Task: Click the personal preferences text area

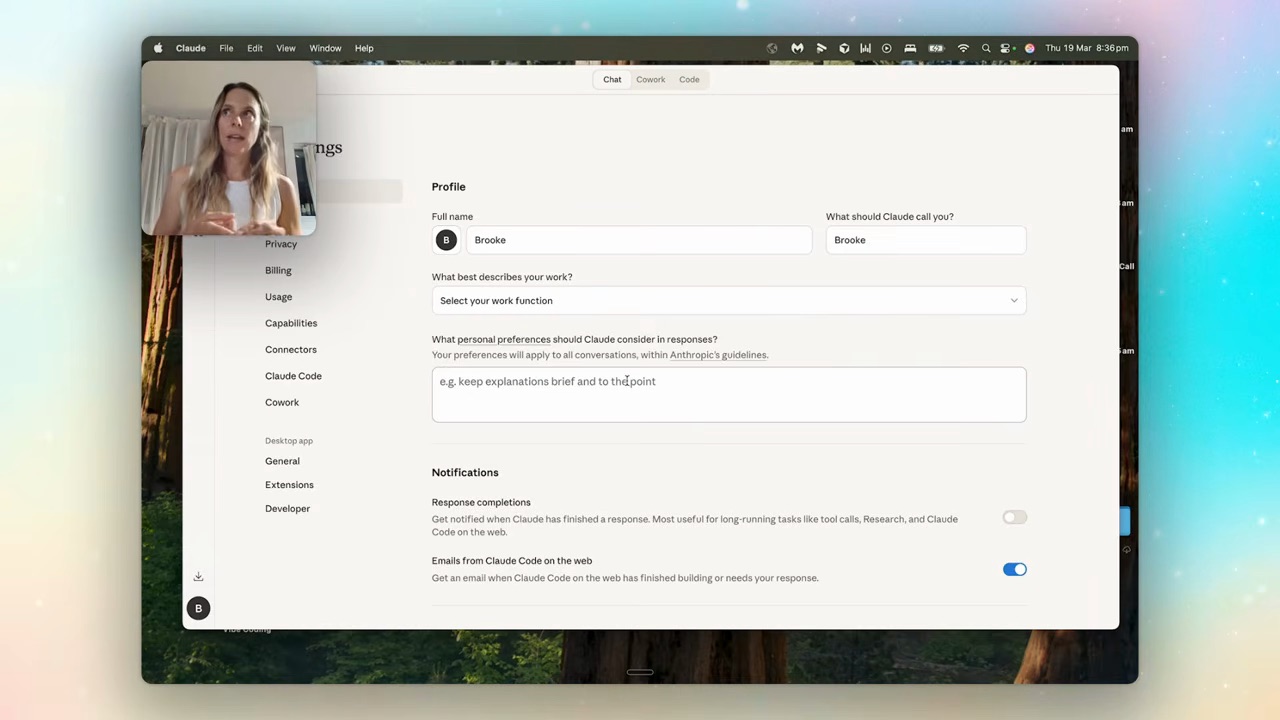Action: [729, 394]
